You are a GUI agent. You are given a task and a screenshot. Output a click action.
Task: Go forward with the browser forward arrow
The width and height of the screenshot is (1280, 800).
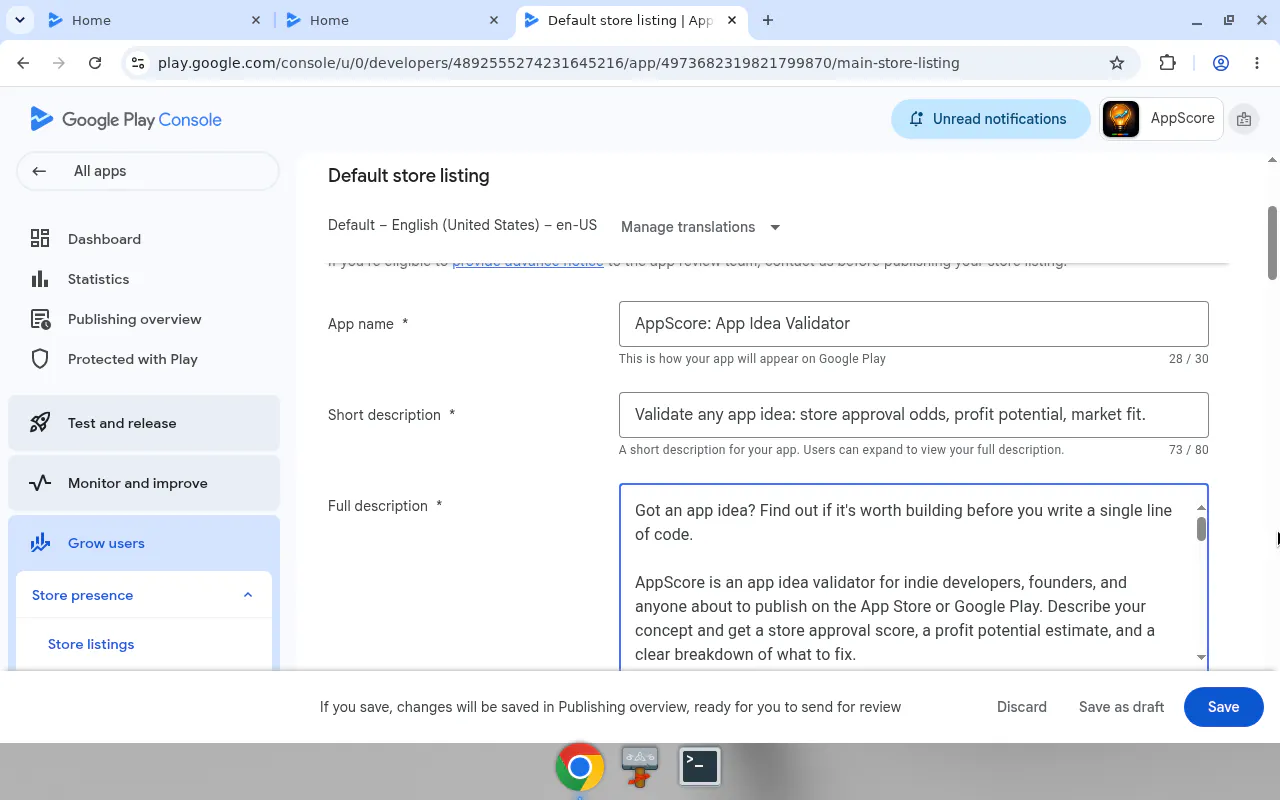coord(59,63)
